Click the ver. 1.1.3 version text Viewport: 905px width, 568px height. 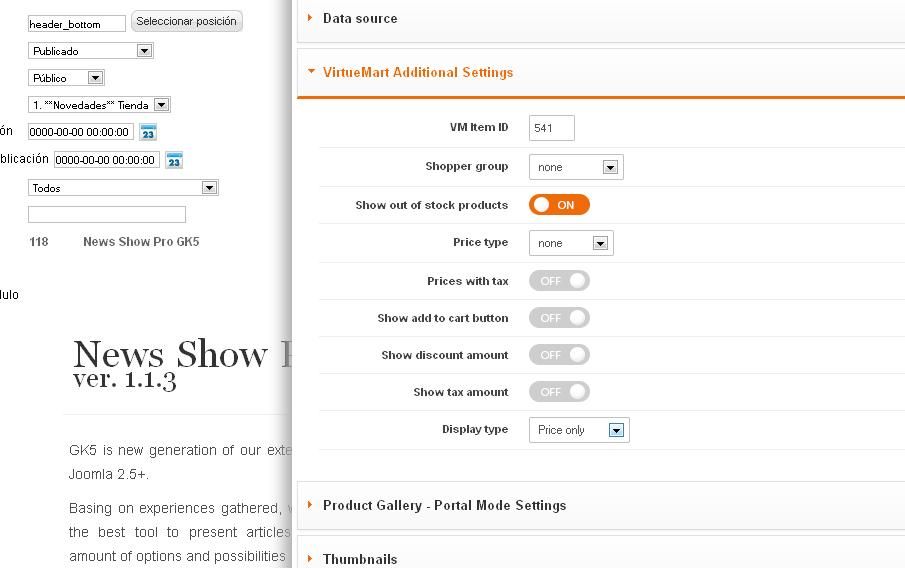(125, 380)
